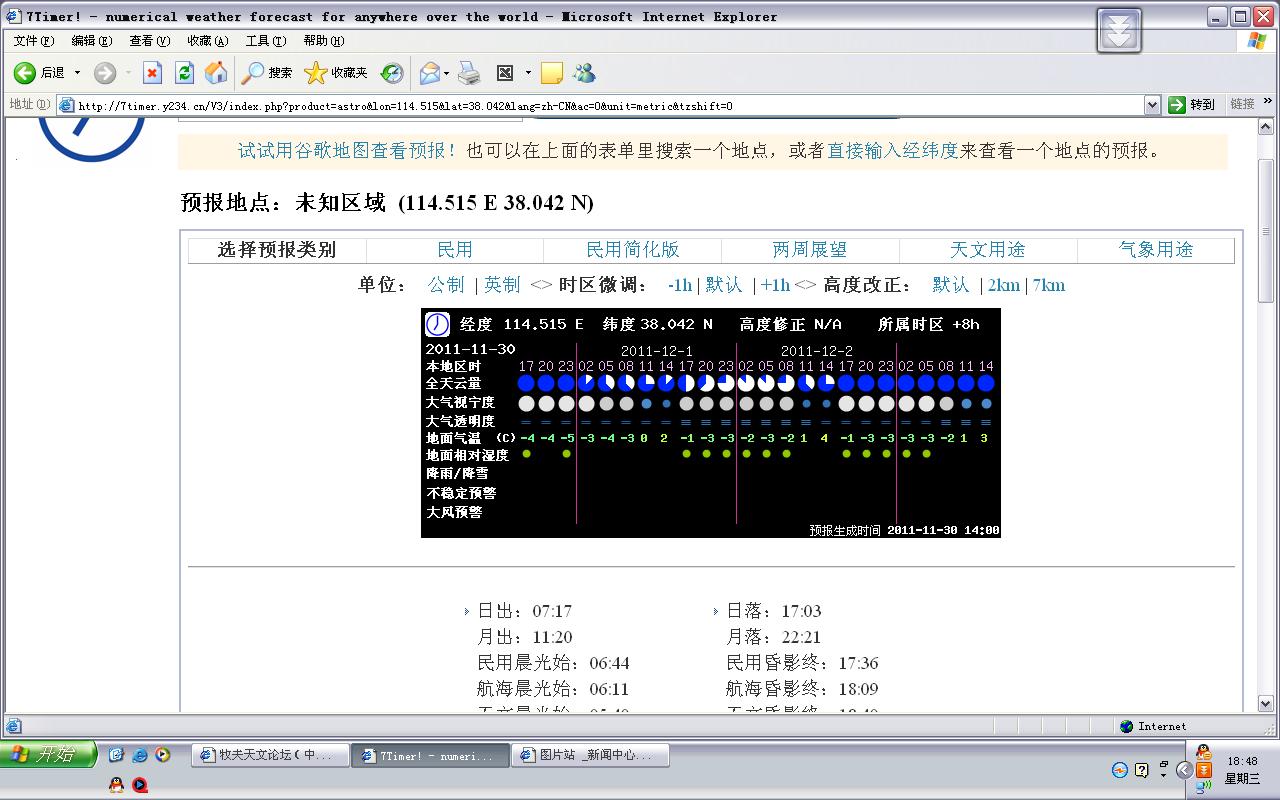Click the 默认 altitude correction link
This screenshot has height=800, width=1280.
pos(951,285)
